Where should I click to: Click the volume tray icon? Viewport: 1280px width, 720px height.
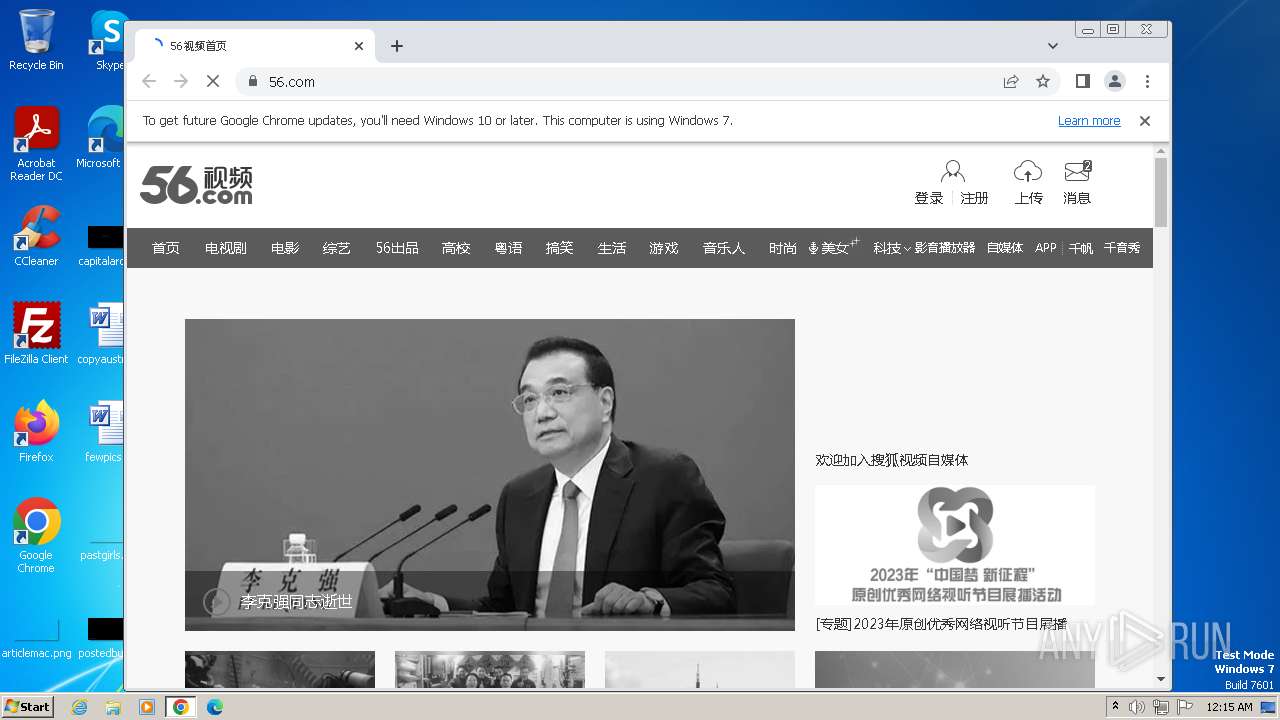(1137, 707)
